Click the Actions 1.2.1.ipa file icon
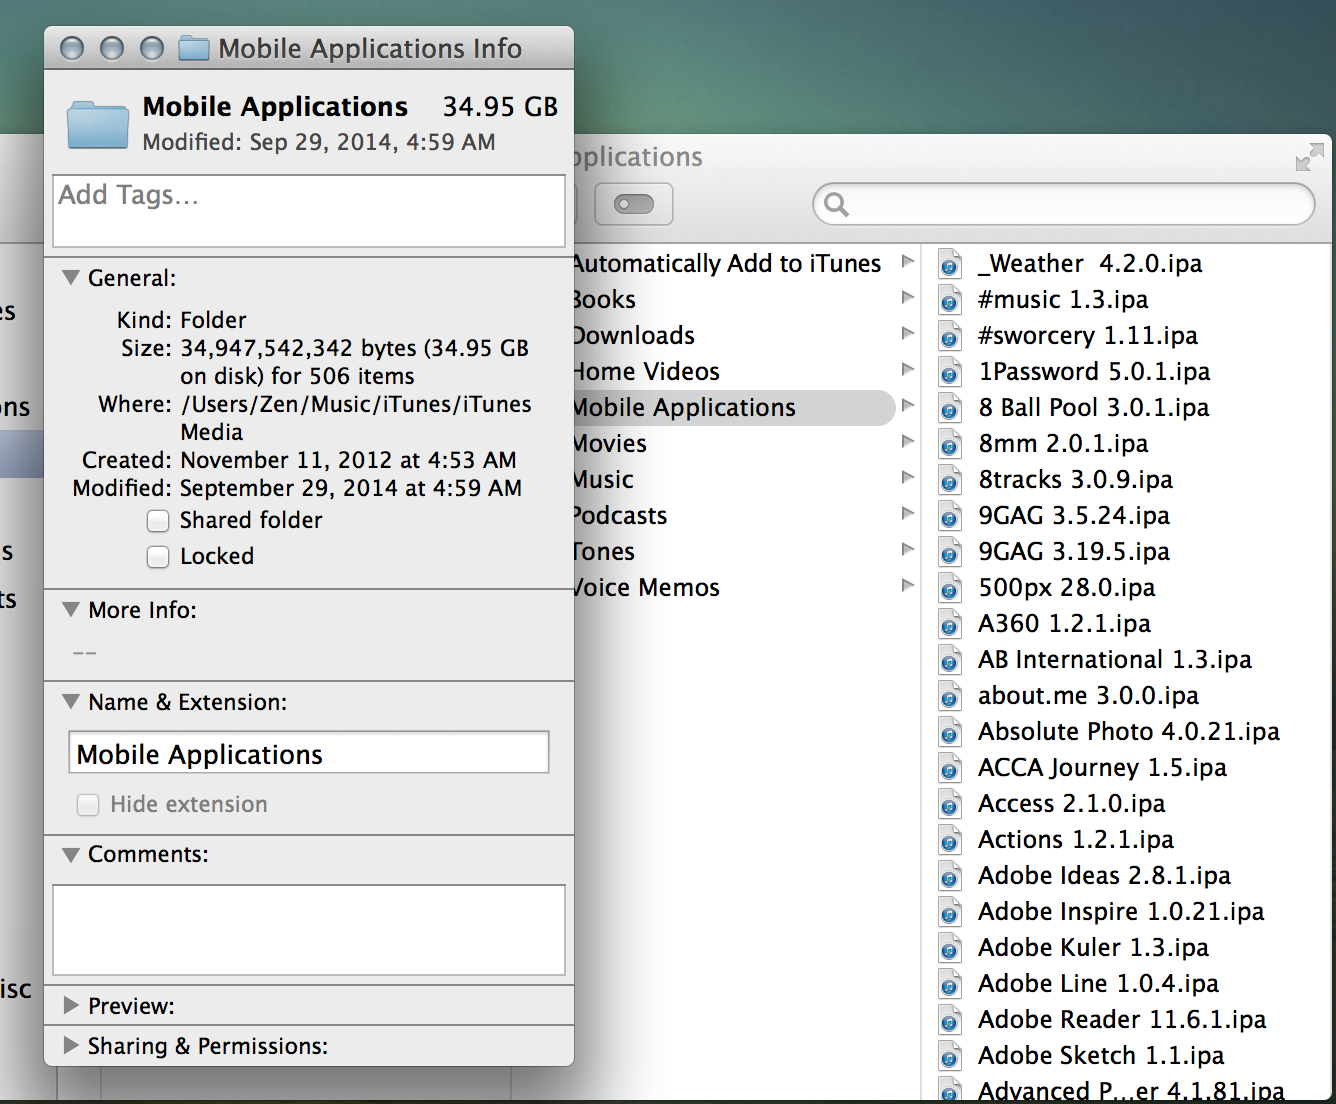1336x1104 pixels. 949,841
